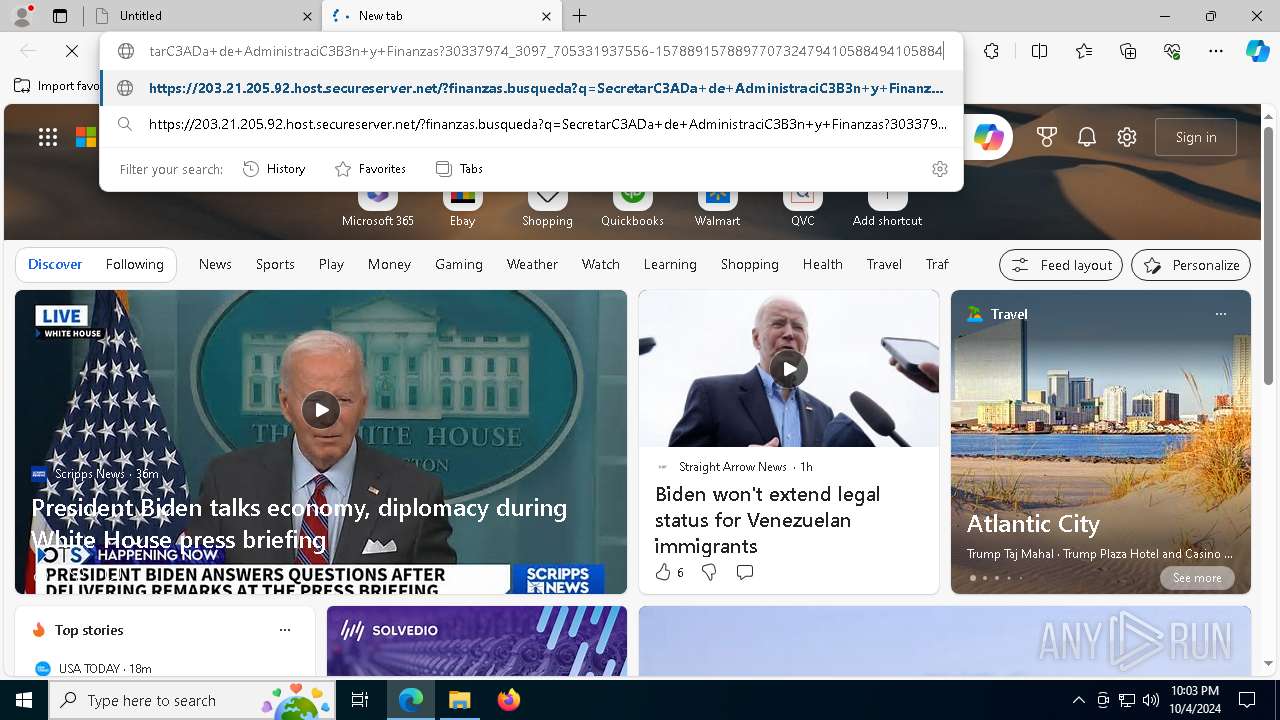
Task: Open the Edge profile icon
Action: pyautogui.click(x=22, y=15)
